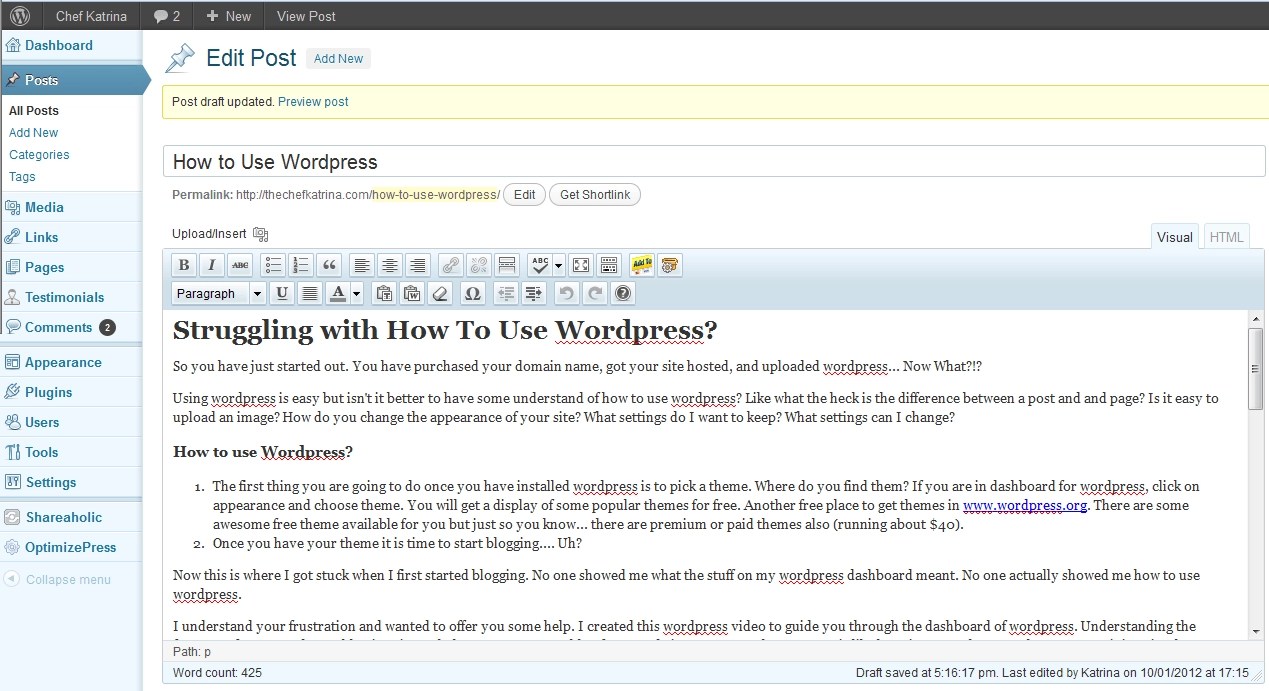Open the New menu in admin bar
The image size is (1269, 691).
[x=228, y=16]
